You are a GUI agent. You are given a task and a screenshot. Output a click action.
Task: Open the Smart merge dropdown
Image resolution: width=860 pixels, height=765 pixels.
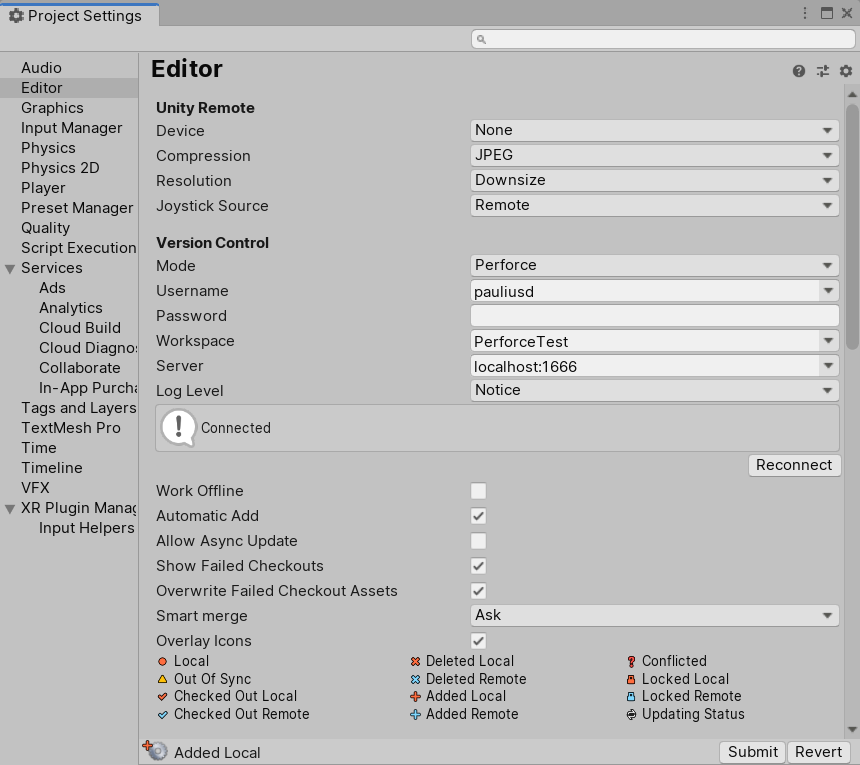[654, 616]
